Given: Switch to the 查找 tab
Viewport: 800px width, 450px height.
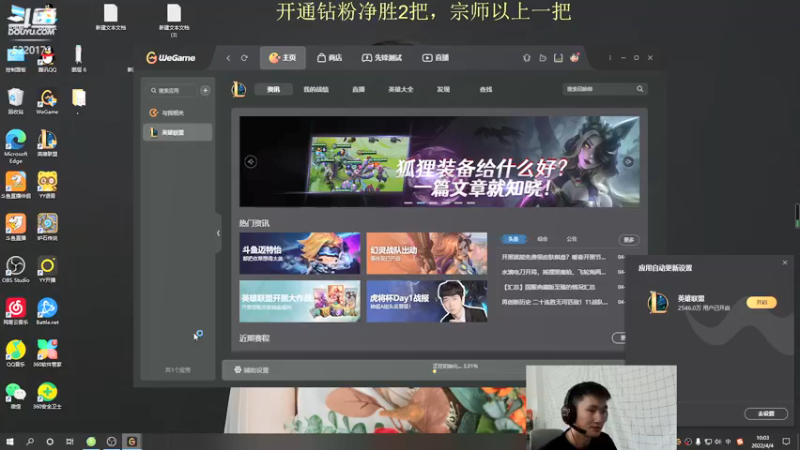Looking at the screenshot, I should [x=486, y=89].
